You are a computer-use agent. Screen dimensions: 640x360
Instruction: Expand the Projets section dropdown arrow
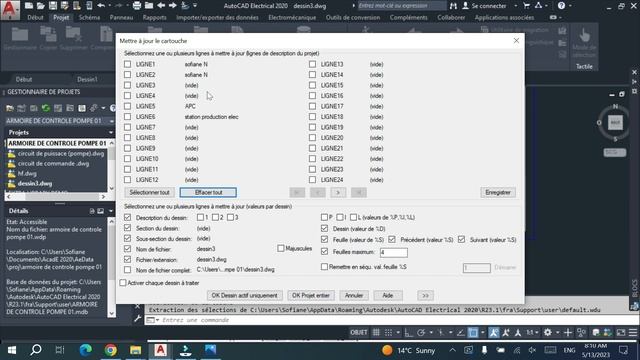111,133
